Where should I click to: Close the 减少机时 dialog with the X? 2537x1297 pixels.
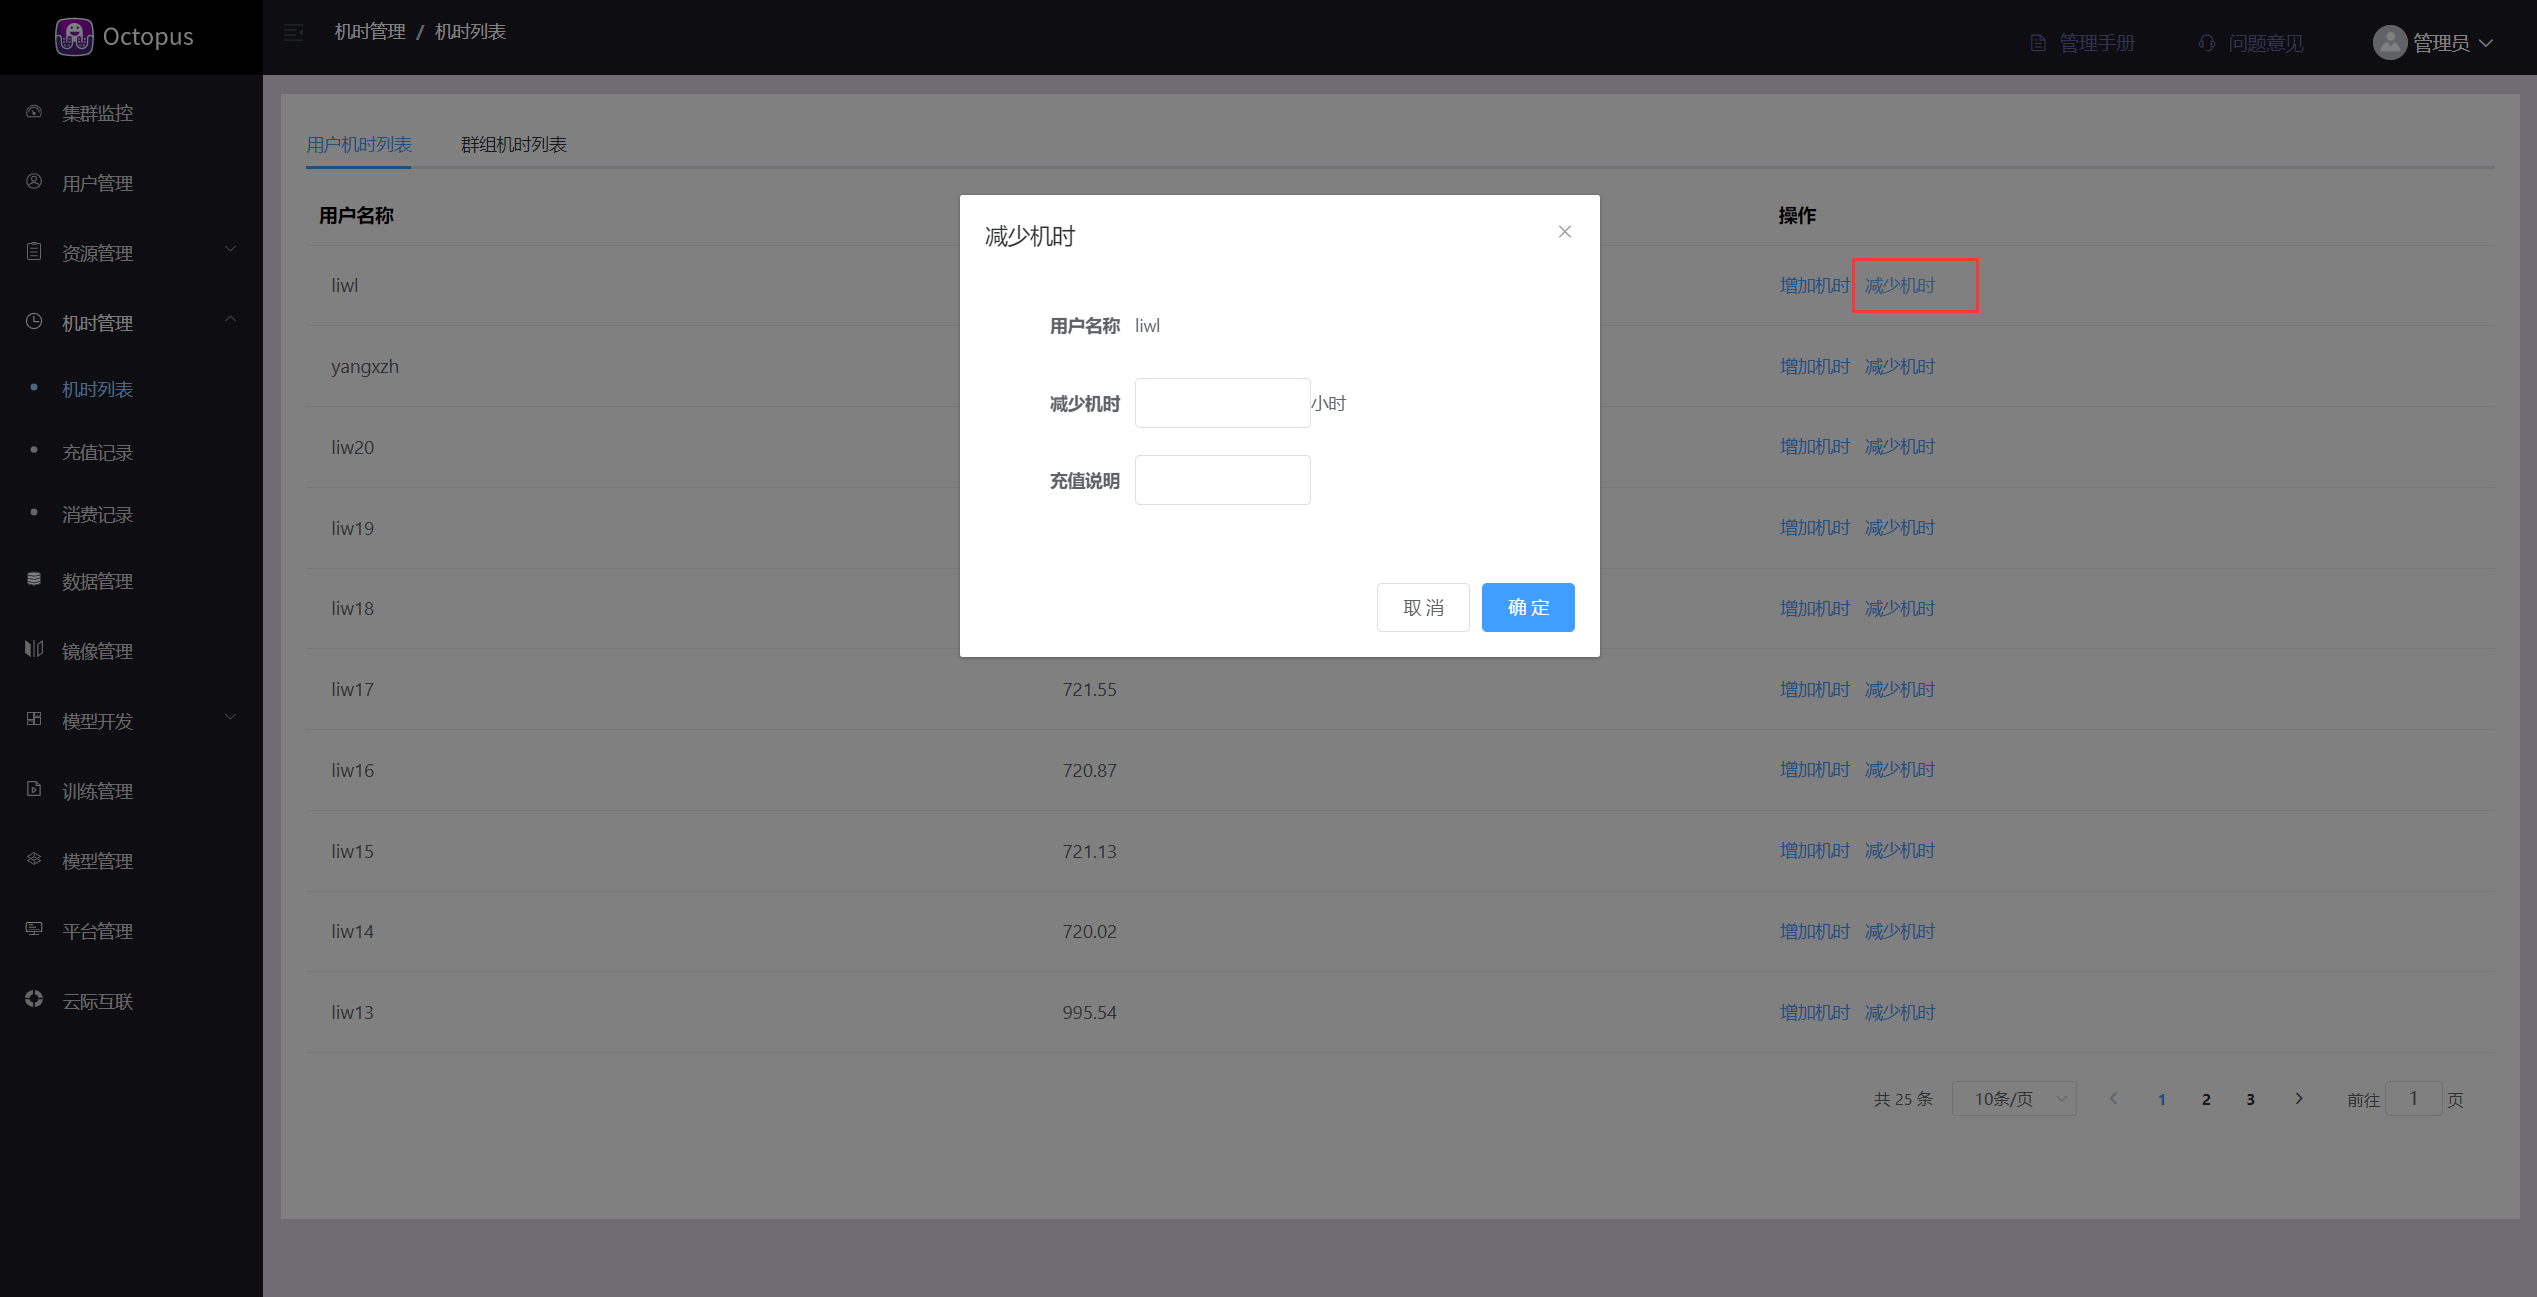(1565, 232)
